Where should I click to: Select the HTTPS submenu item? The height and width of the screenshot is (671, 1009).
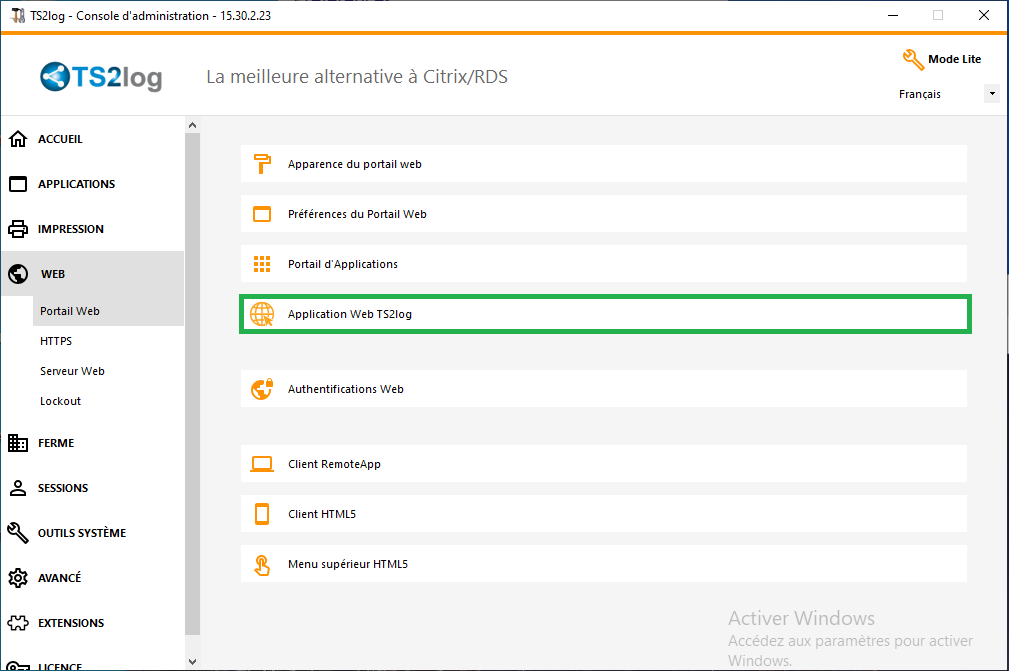pos(108,341)
